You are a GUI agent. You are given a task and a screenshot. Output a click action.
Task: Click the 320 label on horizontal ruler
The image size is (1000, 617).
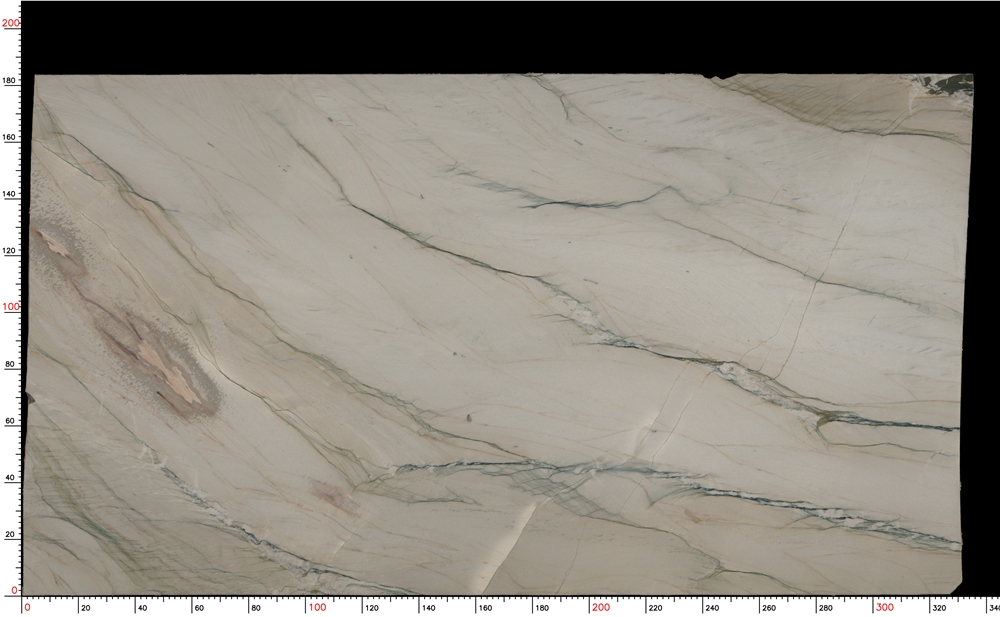(x=939, y=608)
